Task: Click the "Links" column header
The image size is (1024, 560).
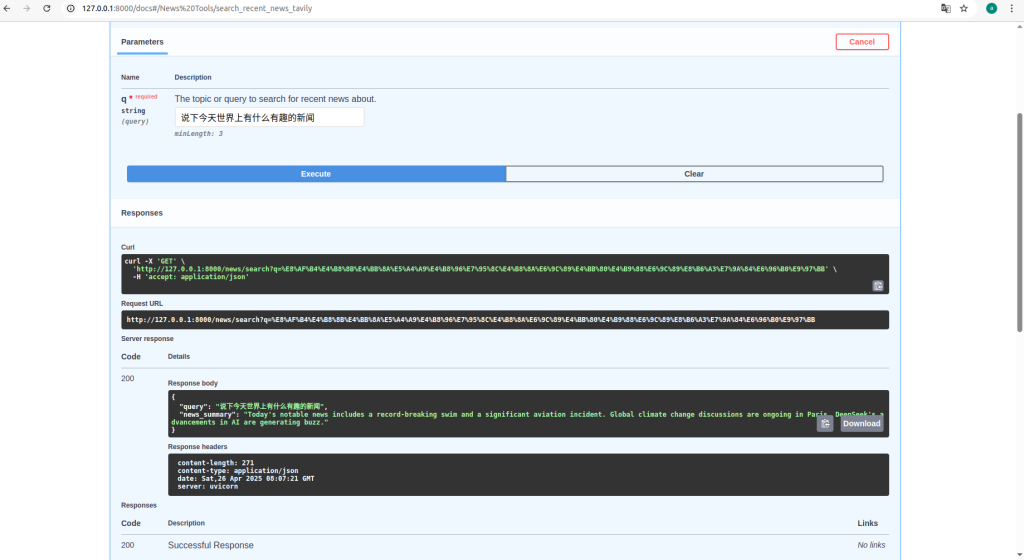Action: 867,523
